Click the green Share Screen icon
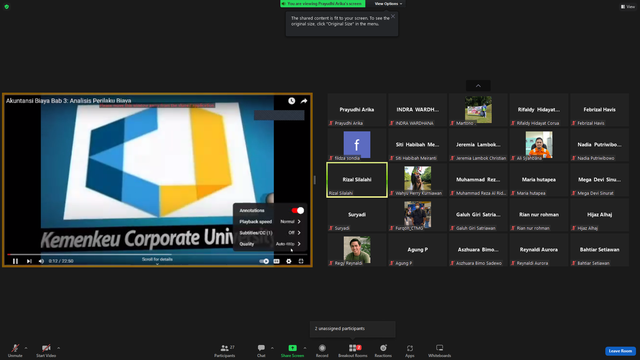640x360 pixels. point(293,348)
